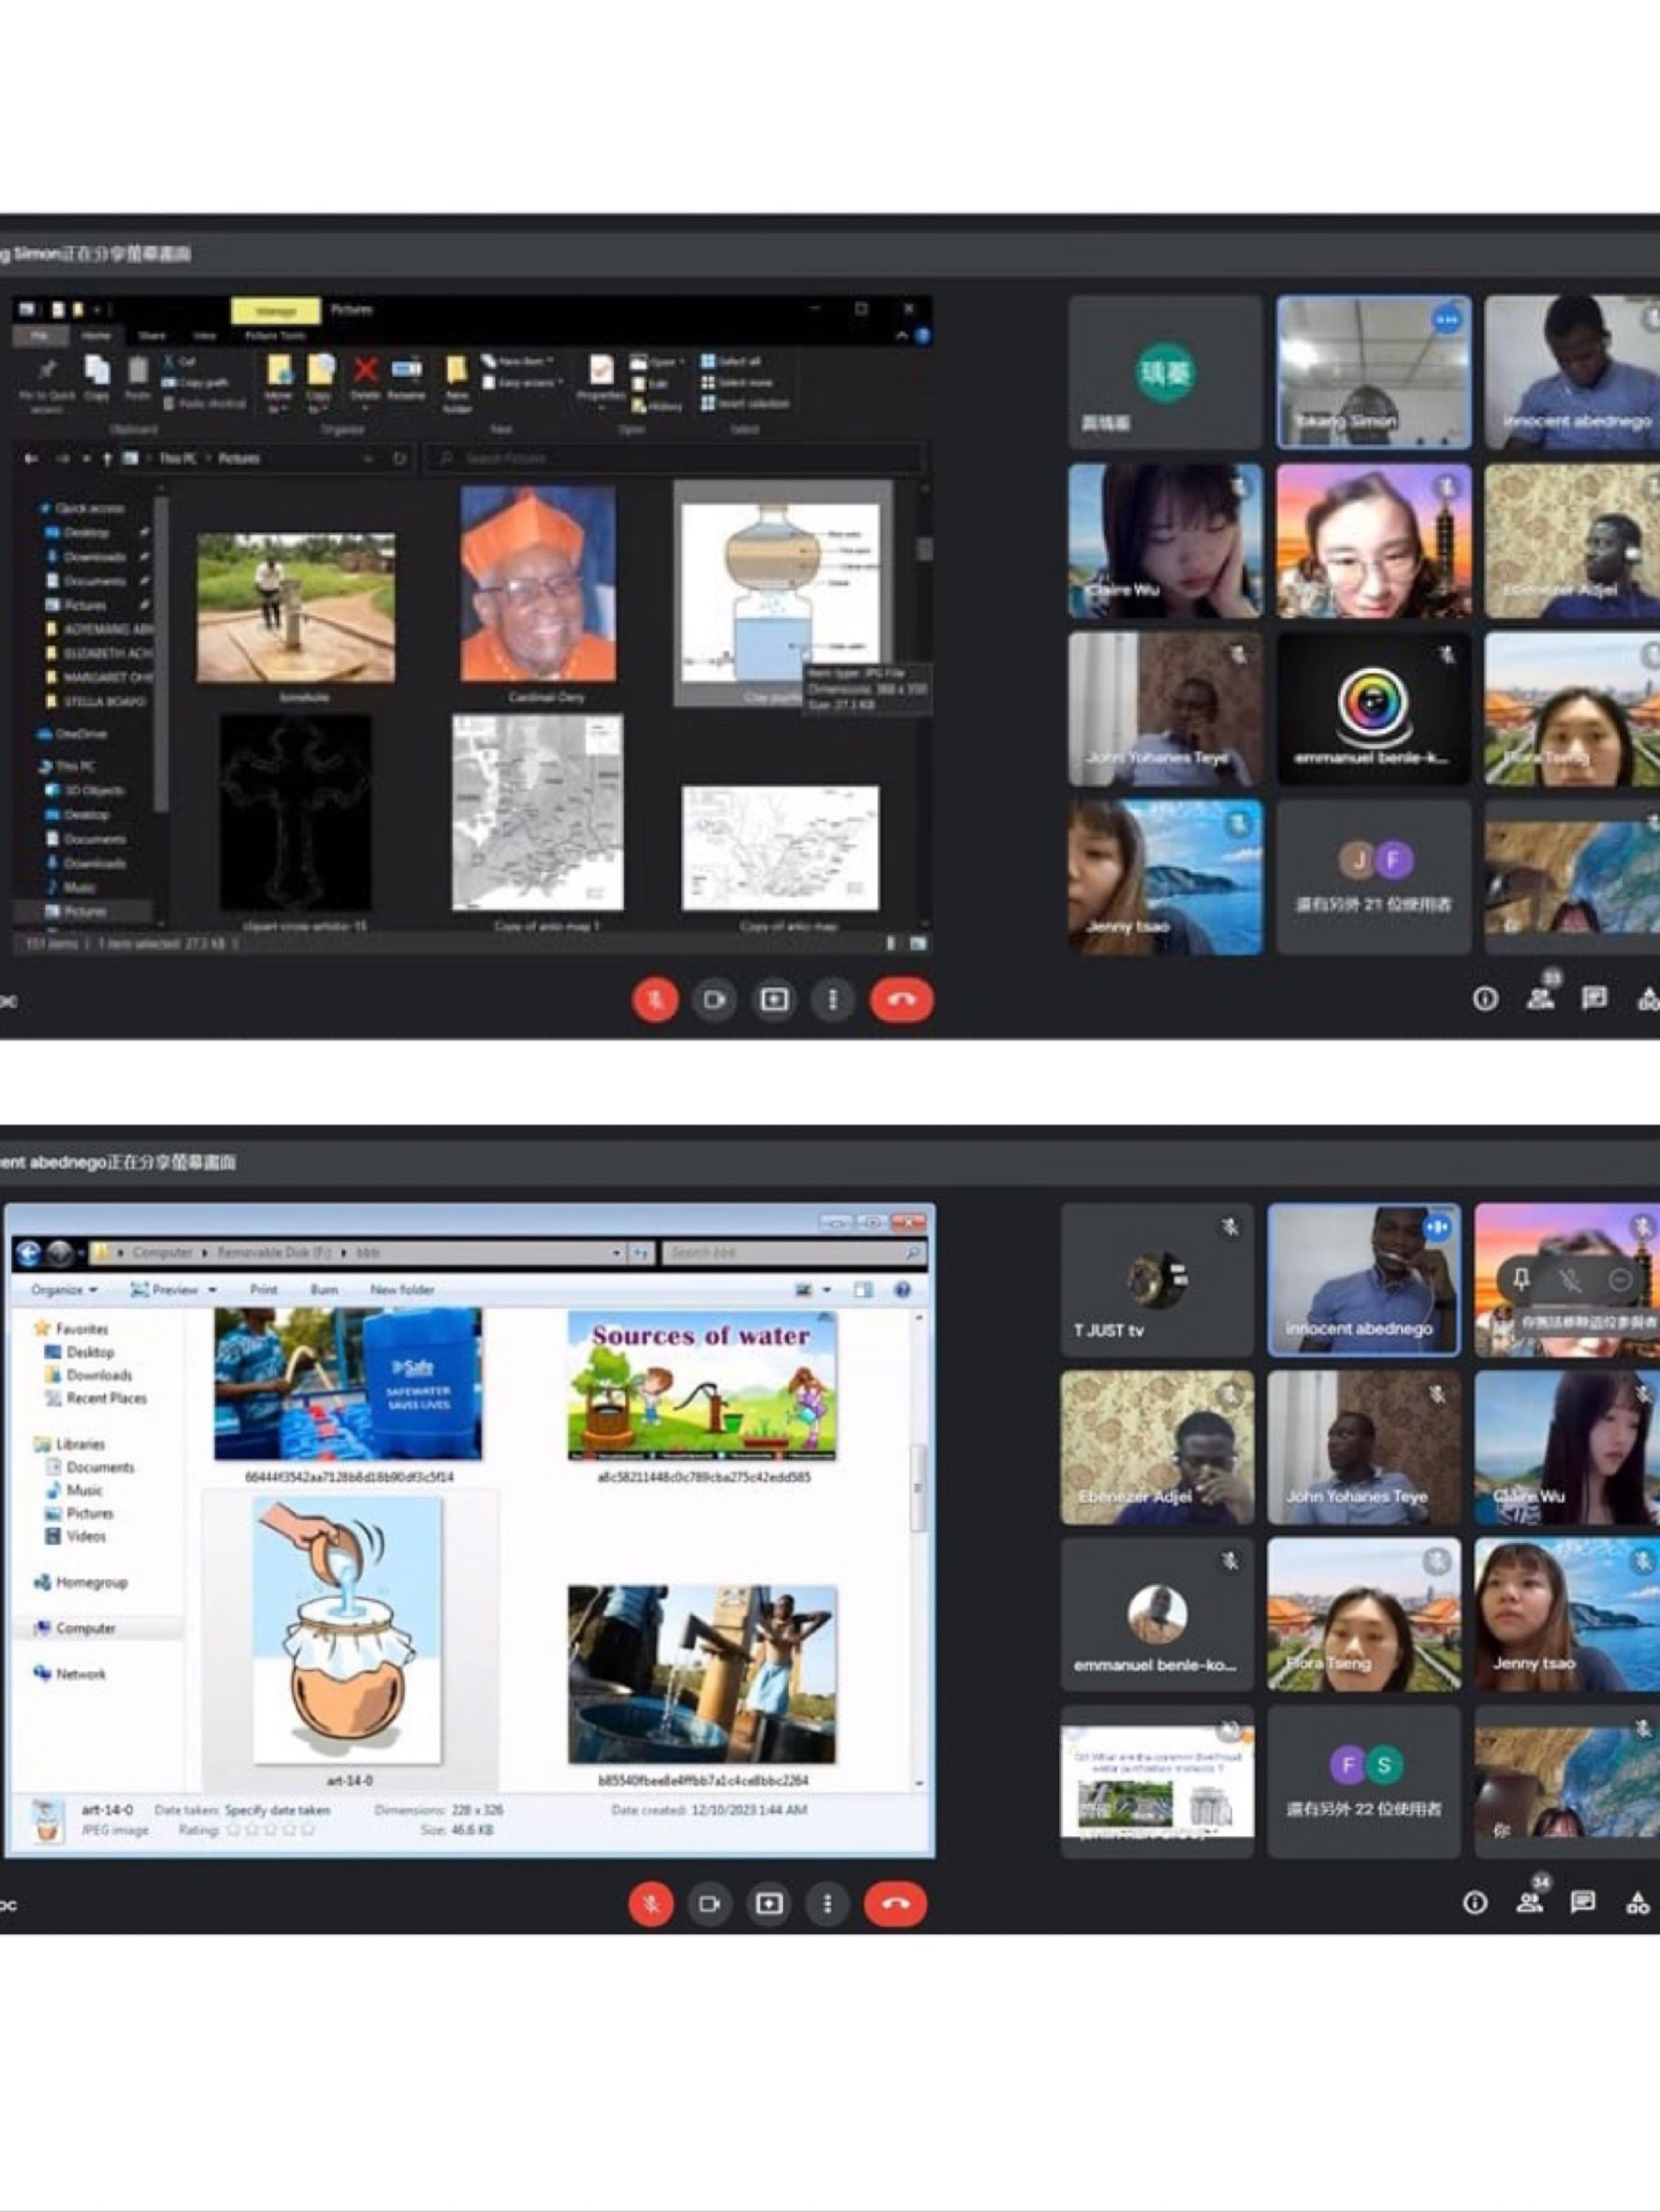This screenshot has height=2212, width=1660.
Task: Switch to View tab in dark Explorer
Action: click(204, 336)
